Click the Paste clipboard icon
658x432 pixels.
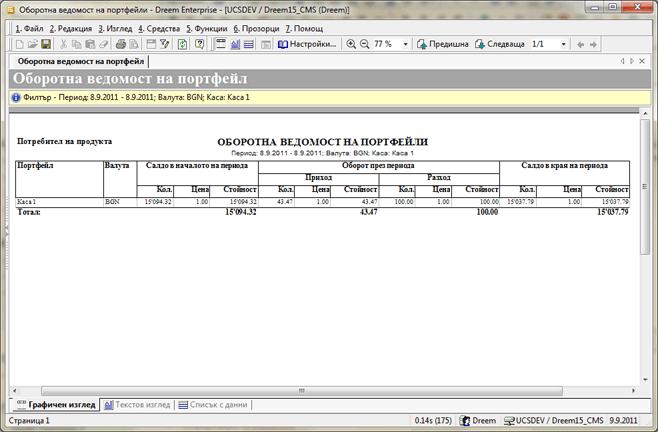click(x=90, y=44)
